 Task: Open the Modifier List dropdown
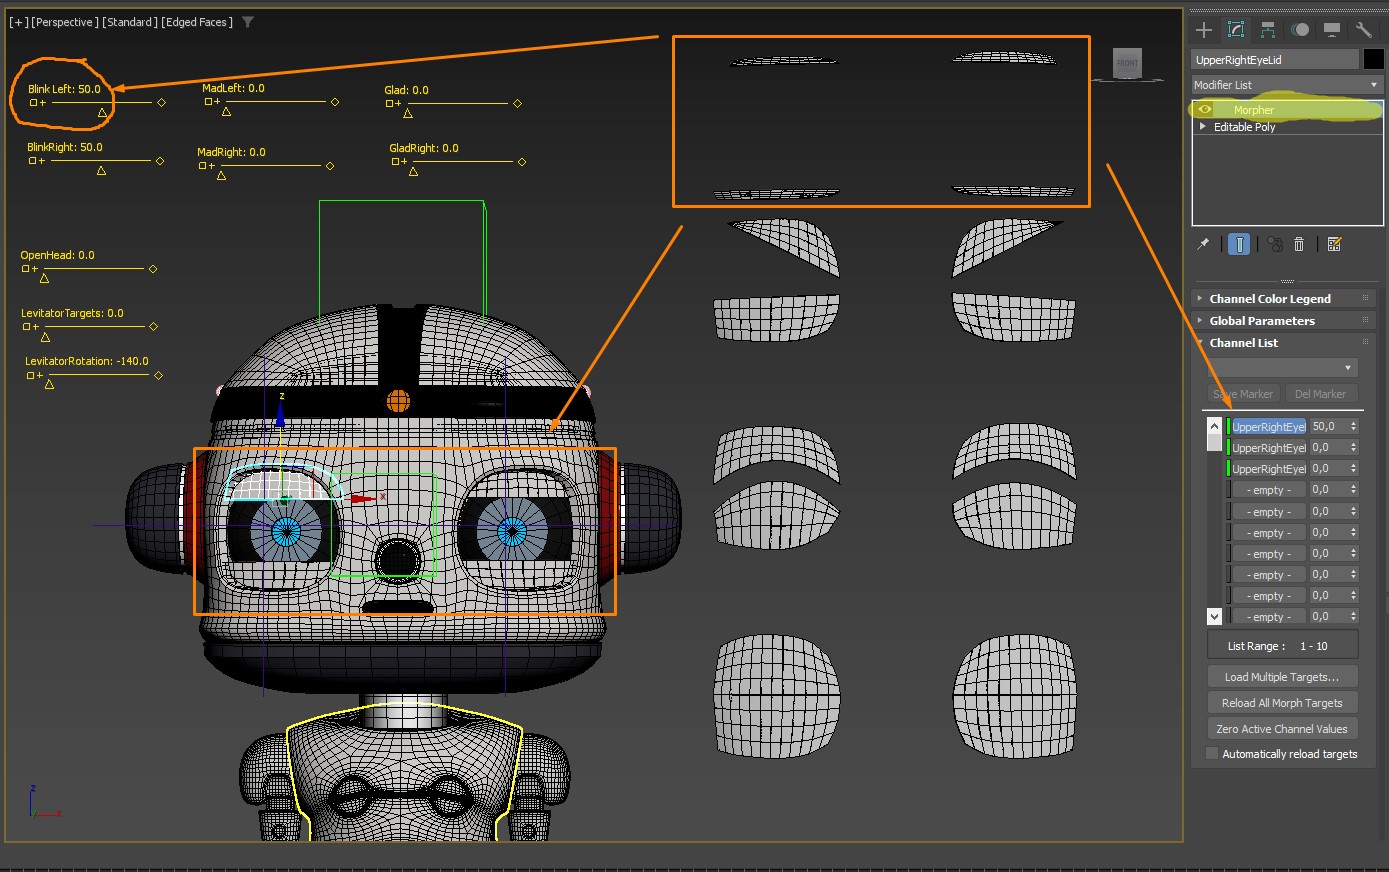coord(1286,85)
